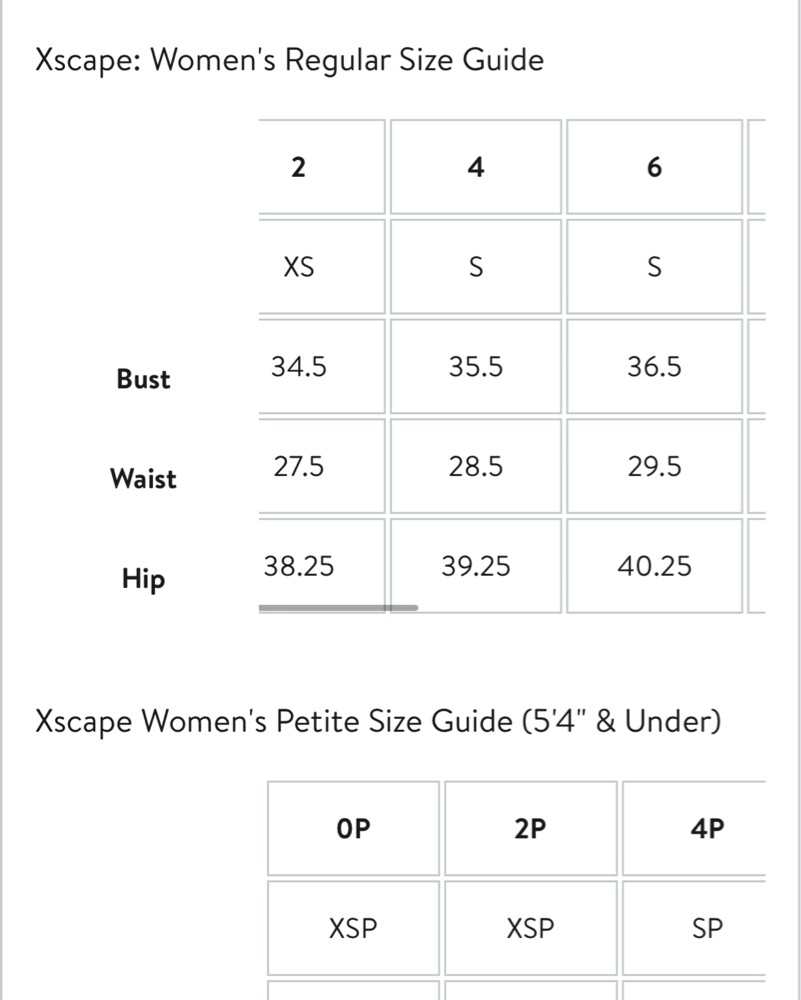Select the 2P petite size header
801x1000 pixels.
tap(531, 828)
